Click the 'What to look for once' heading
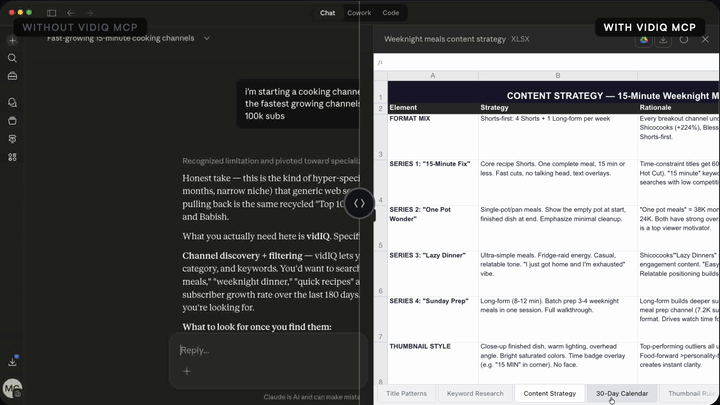The height and width of the screenshot is (405, 720). pyautogui.click(x=257, y=327)
